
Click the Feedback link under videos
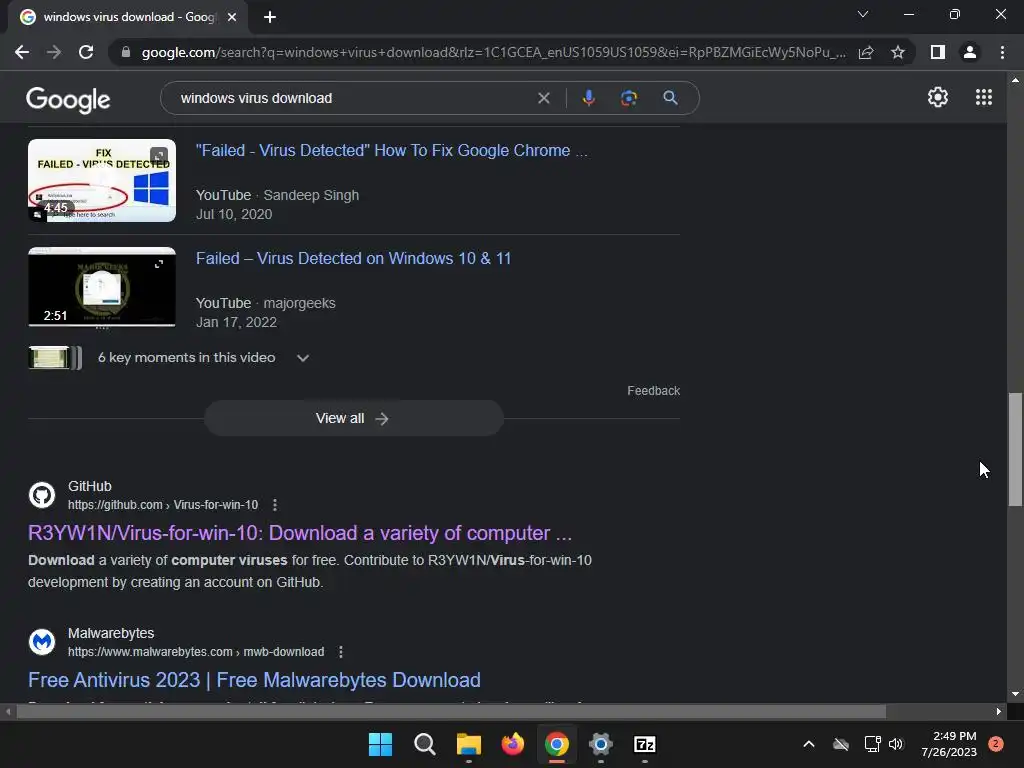[x=653, y=391]
